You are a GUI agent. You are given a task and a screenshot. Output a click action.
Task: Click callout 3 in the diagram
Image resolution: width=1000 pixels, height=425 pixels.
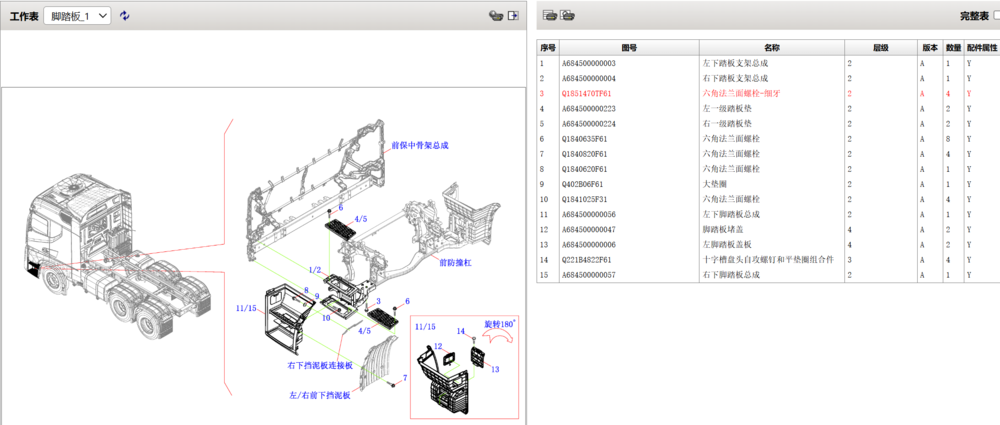pos(378,301)
